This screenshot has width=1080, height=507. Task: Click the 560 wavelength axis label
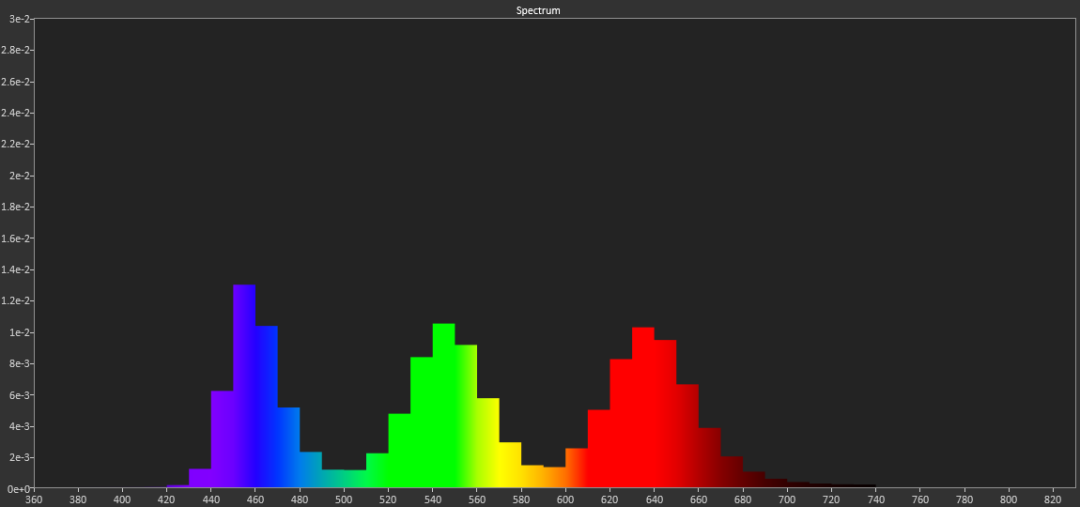click(477, 499)
